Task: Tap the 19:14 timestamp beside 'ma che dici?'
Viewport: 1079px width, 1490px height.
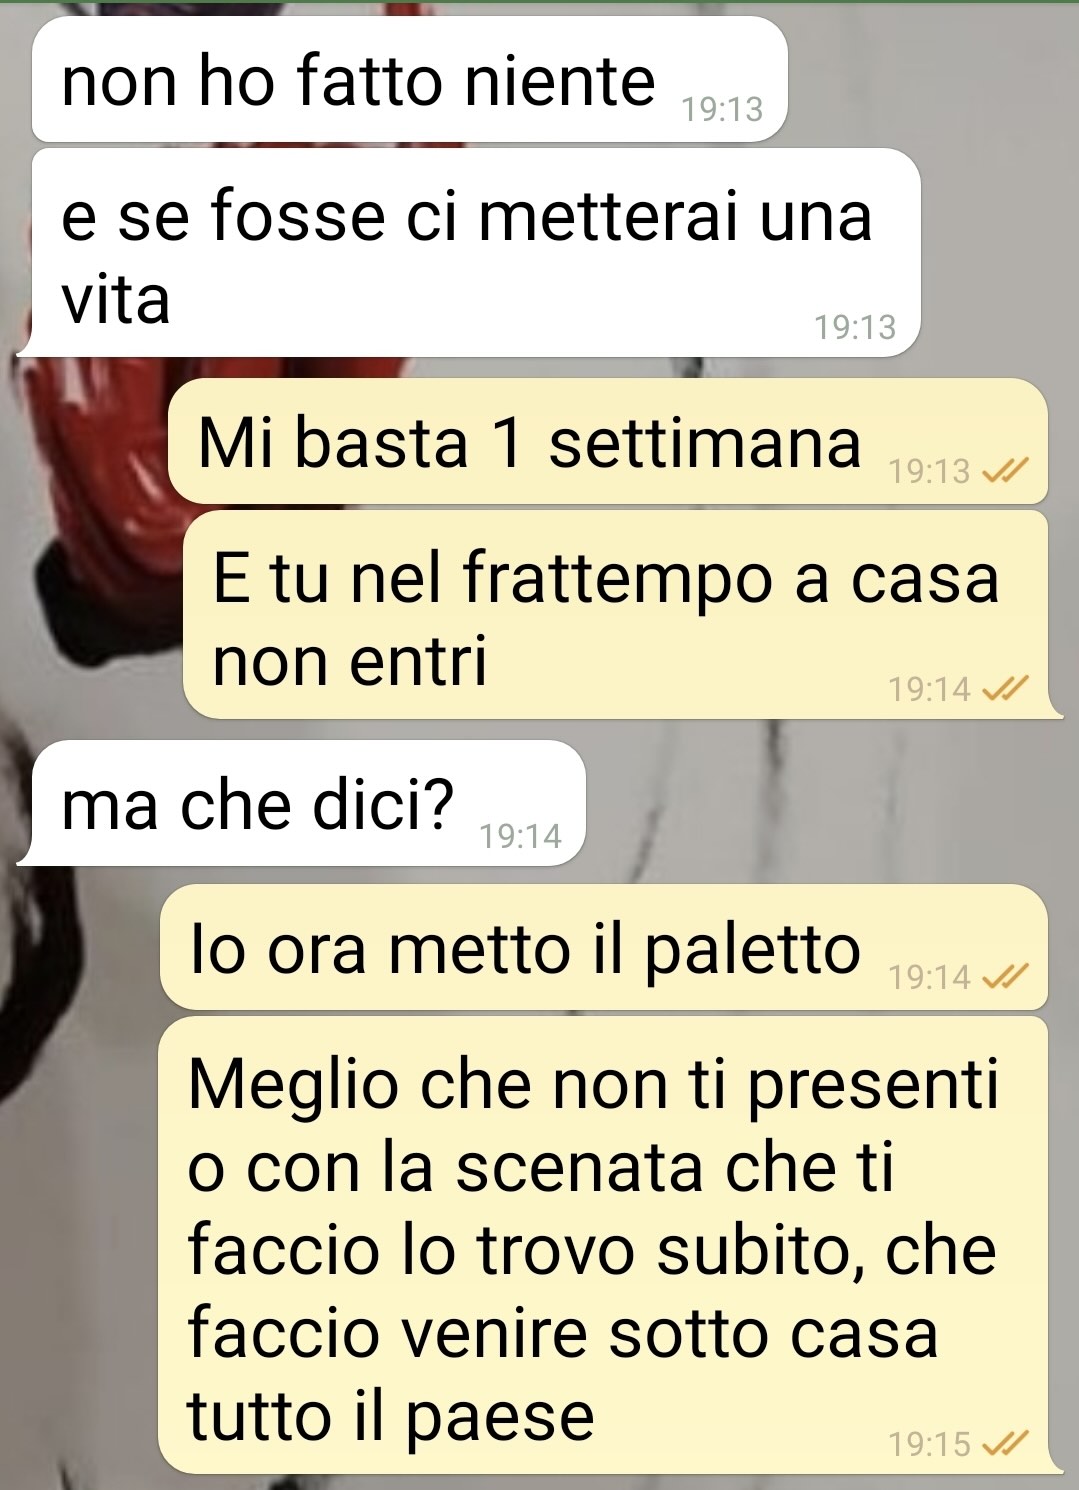Action: click(520, 835)
